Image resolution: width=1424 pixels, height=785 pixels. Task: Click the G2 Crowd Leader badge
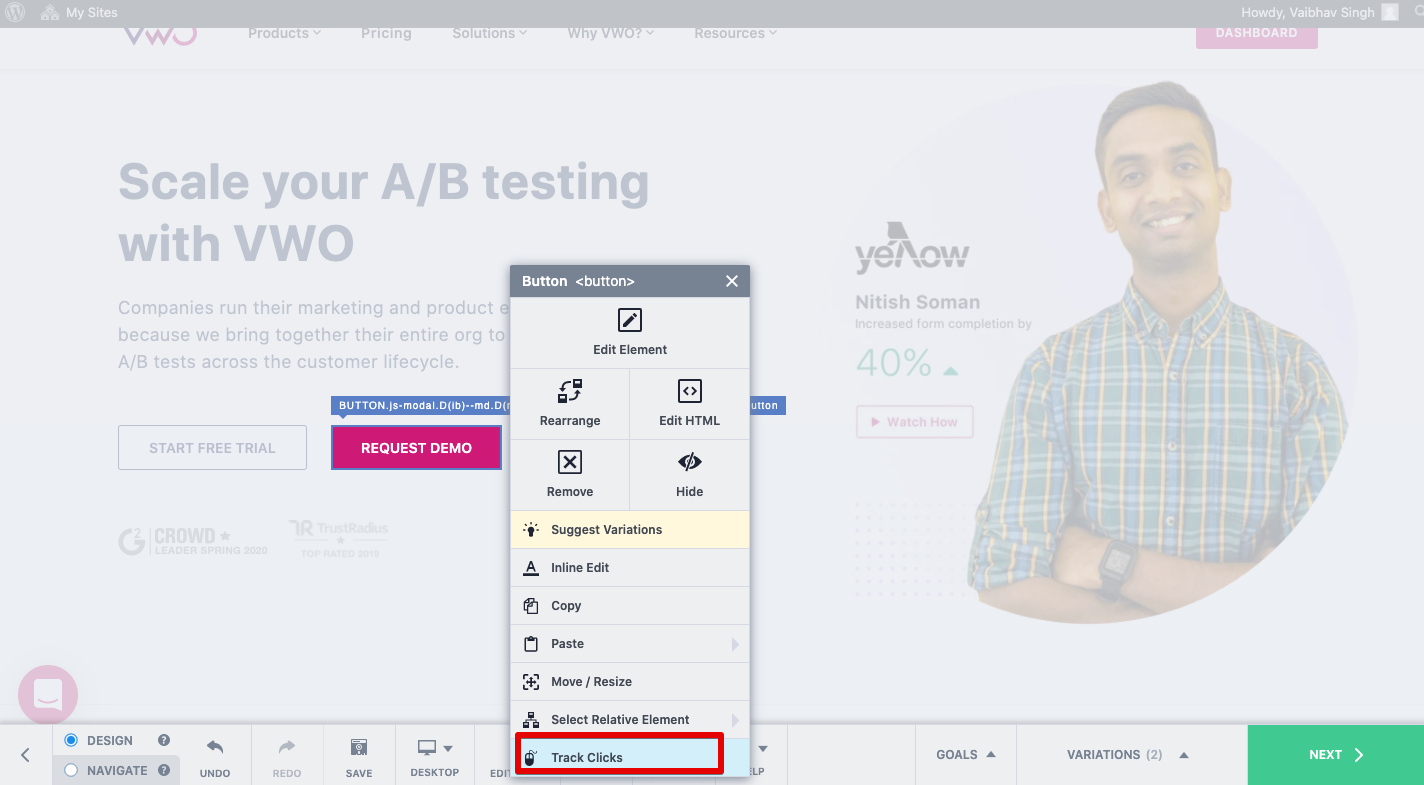tap(192, 542)
